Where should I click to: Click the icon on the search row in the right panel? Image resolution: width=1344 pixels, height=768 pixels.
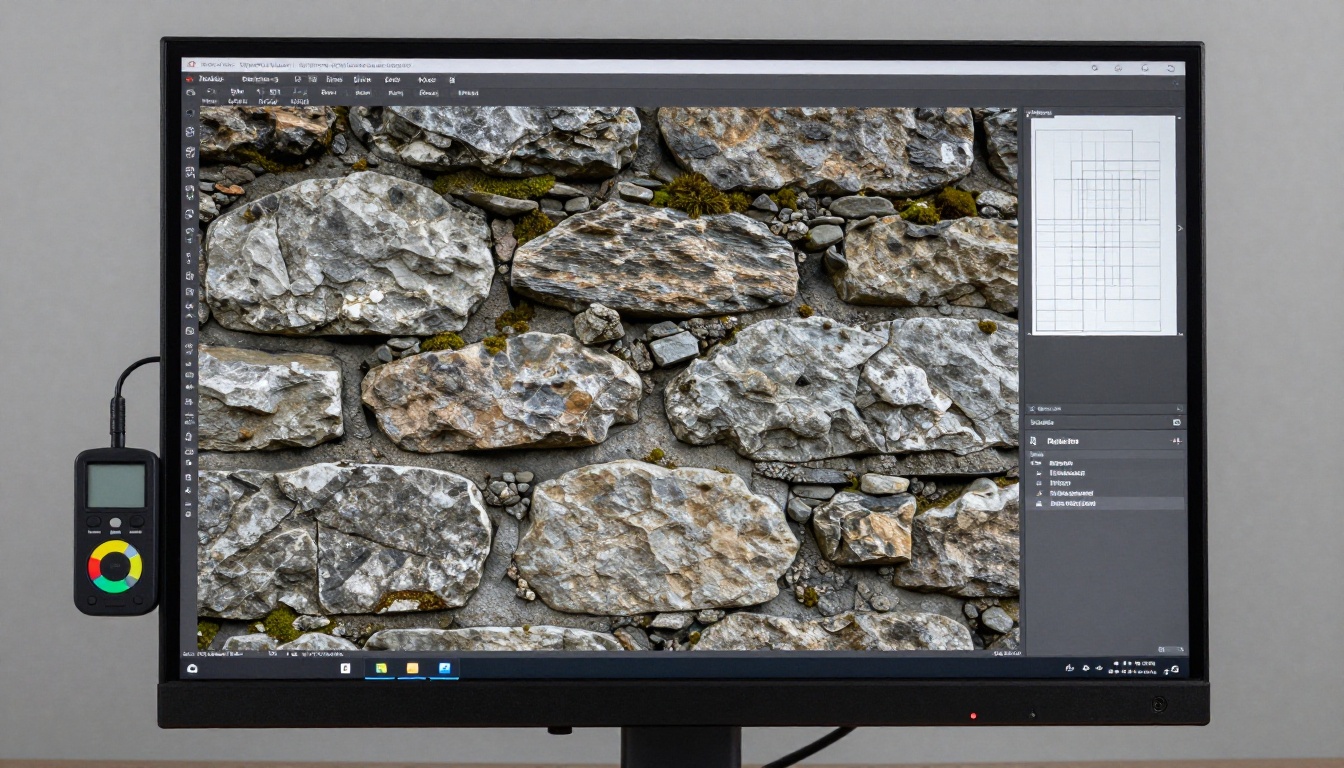1177,422
